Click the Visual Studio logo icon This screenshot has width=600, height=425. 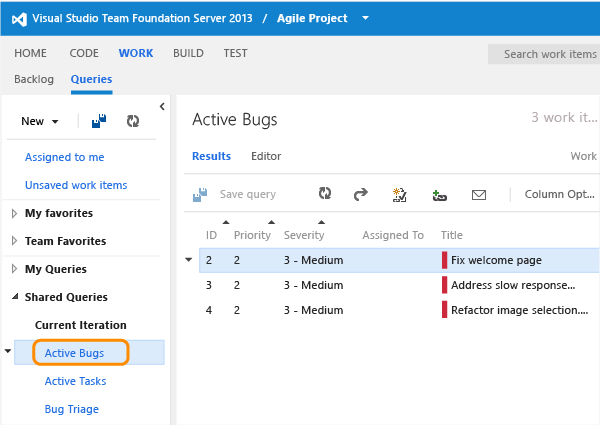pos(19,19)
